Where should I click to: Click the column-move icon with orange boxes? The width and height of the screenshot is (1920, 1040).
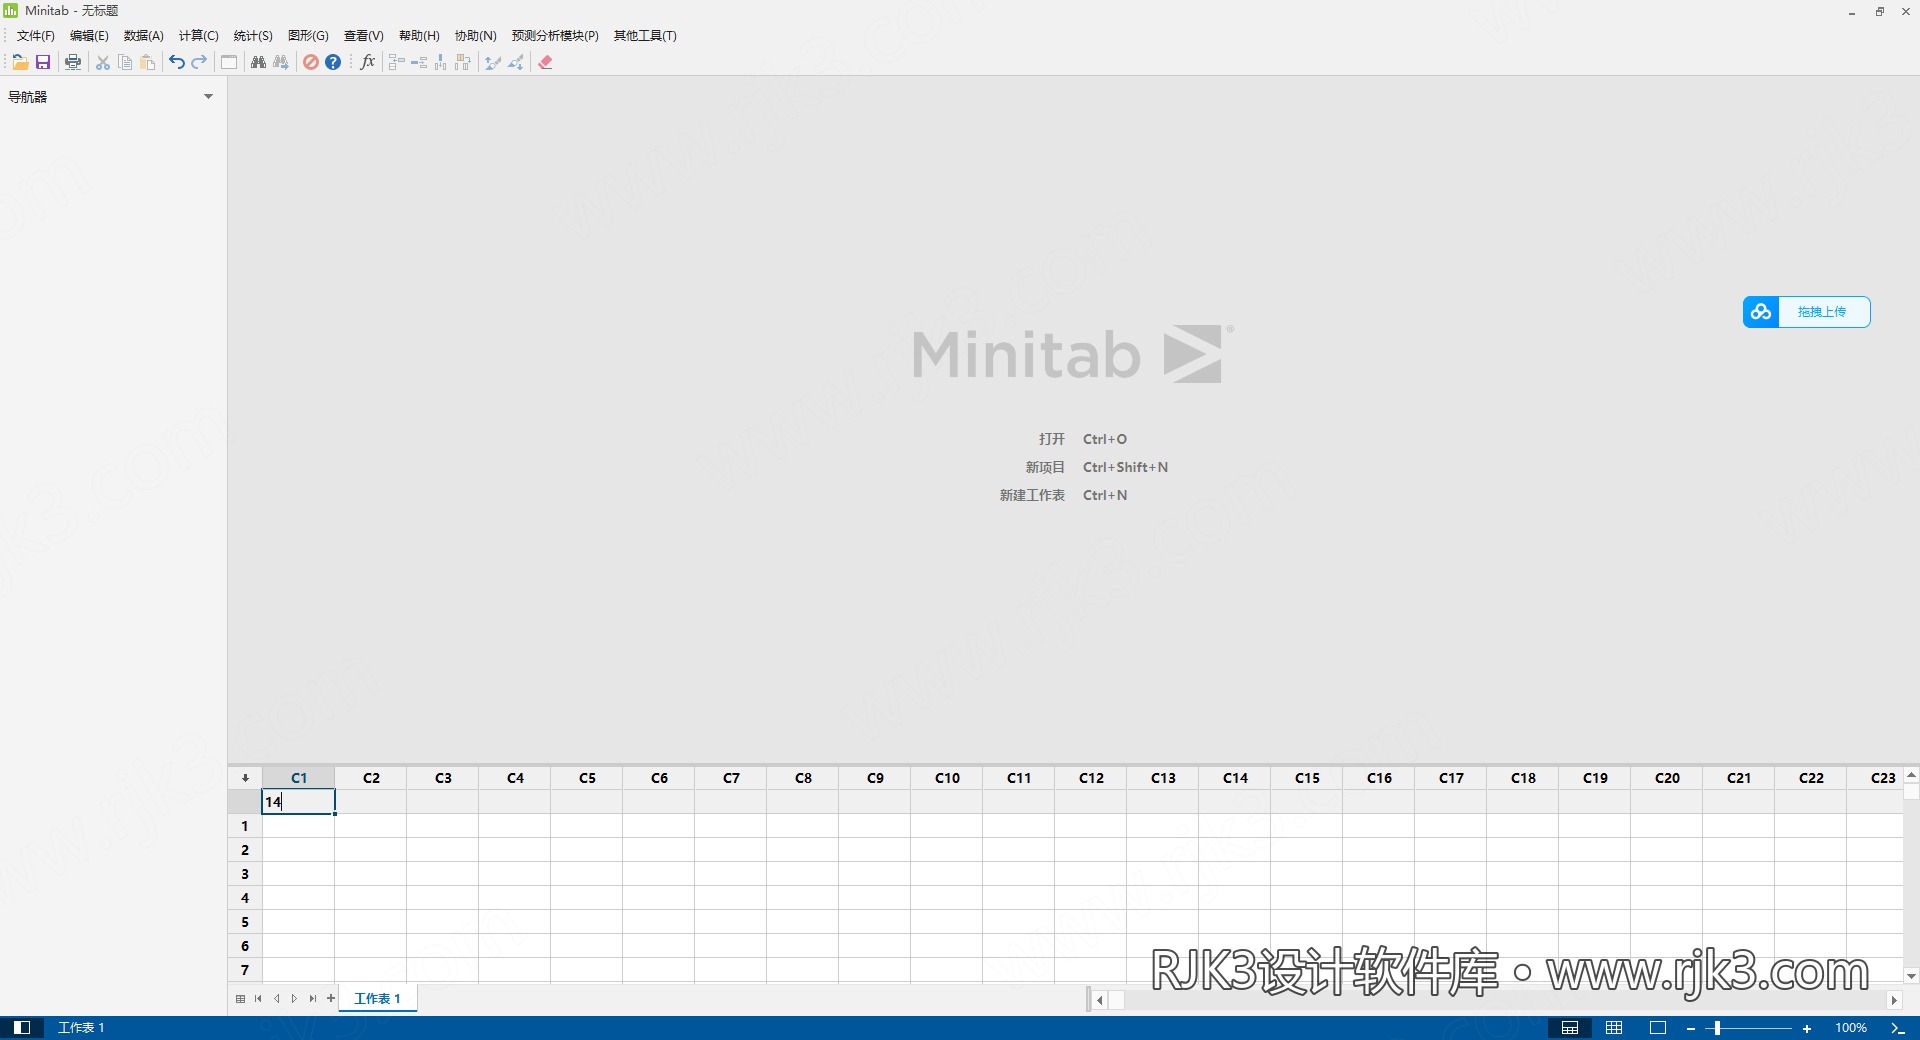pos(463,62)
